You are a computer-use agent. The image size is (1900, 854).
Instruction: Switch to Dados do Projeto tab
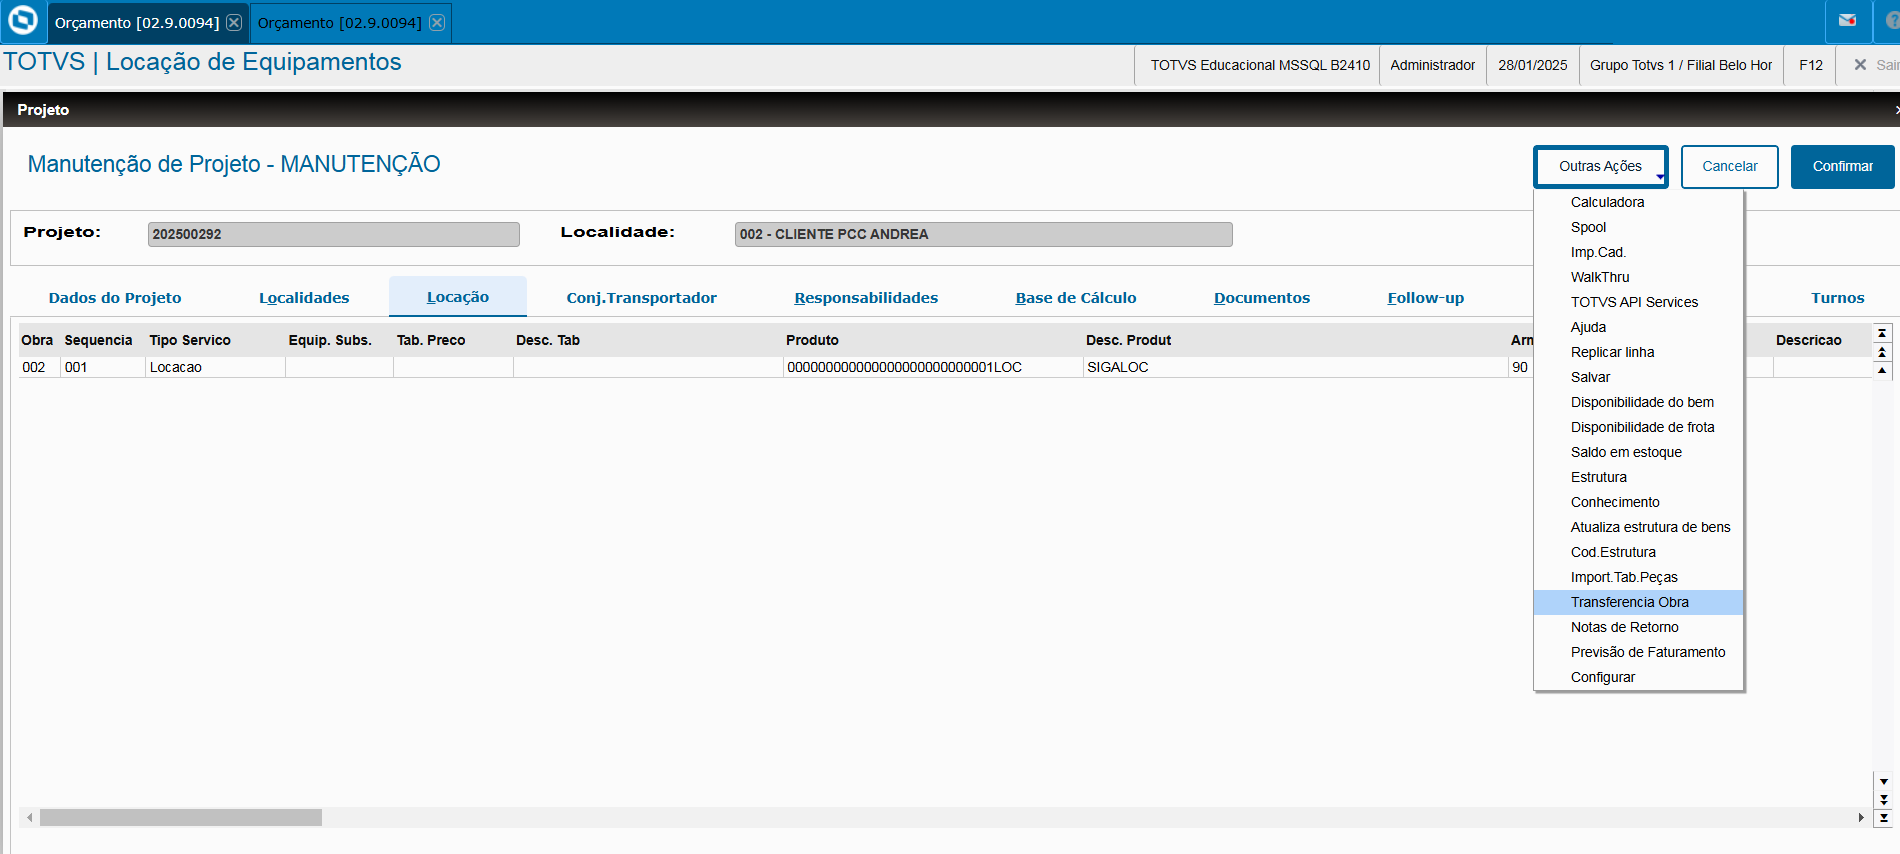tap(115, 298)
